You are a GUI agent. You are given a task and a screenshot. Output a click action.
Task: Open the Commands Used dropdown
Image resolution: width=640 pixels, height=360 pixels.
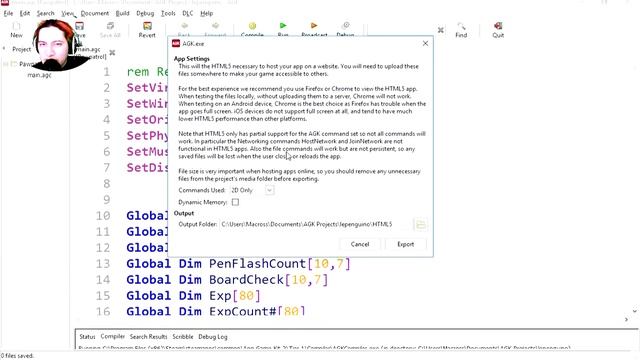tap(269, 190)
